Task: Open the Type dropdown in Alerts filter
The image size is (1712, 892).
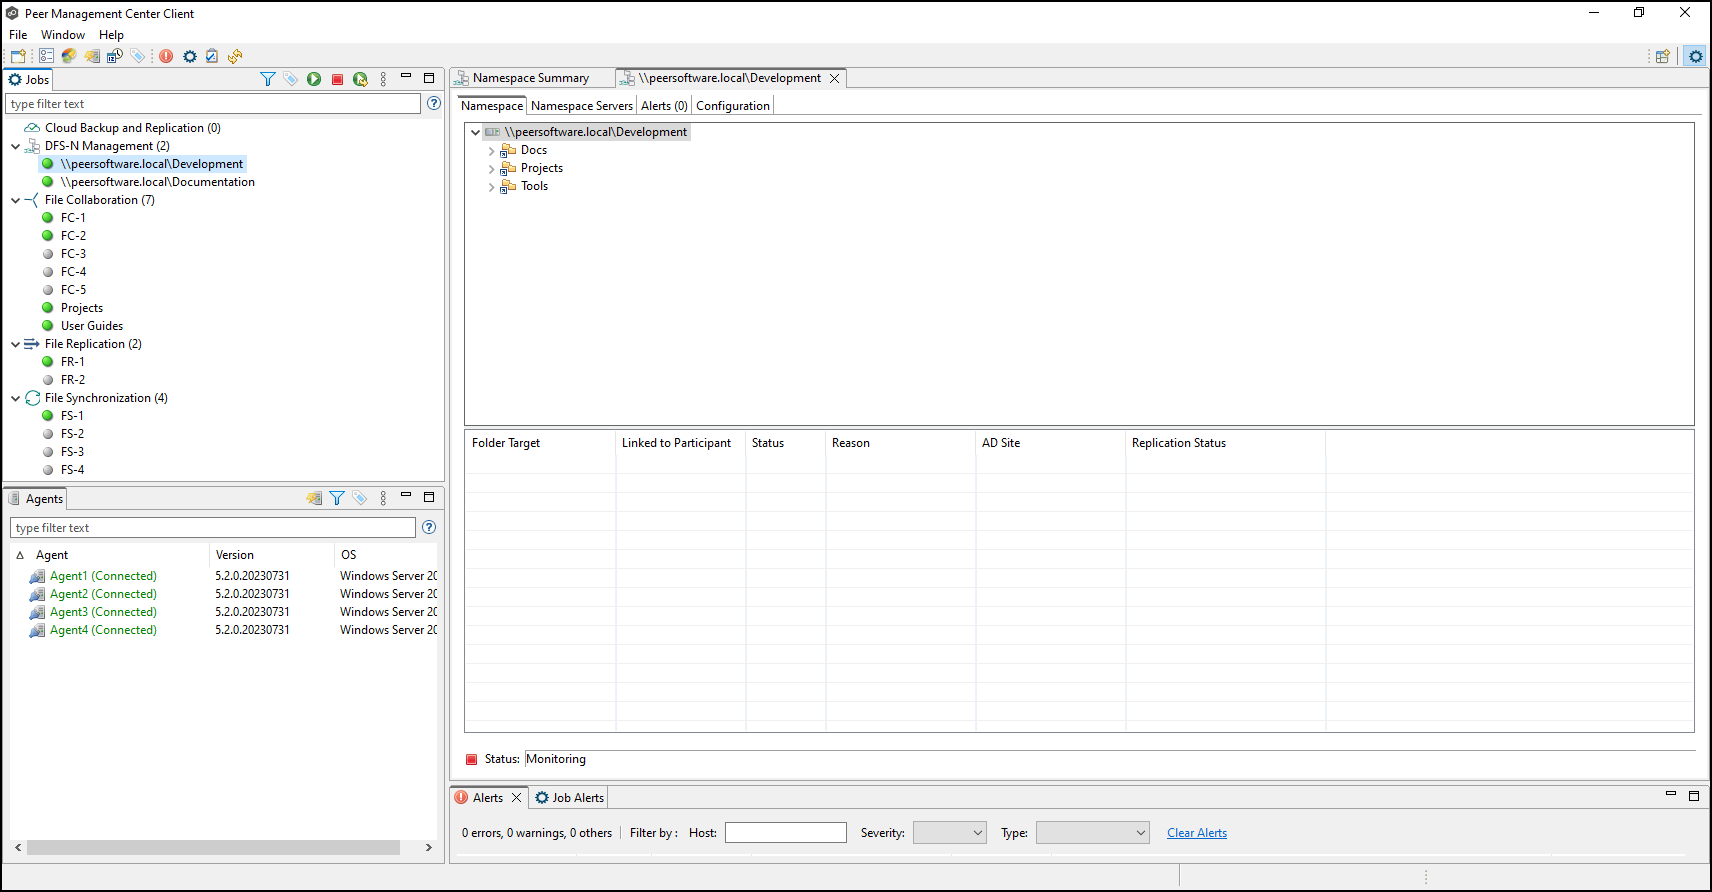Action: [1092, 833]
